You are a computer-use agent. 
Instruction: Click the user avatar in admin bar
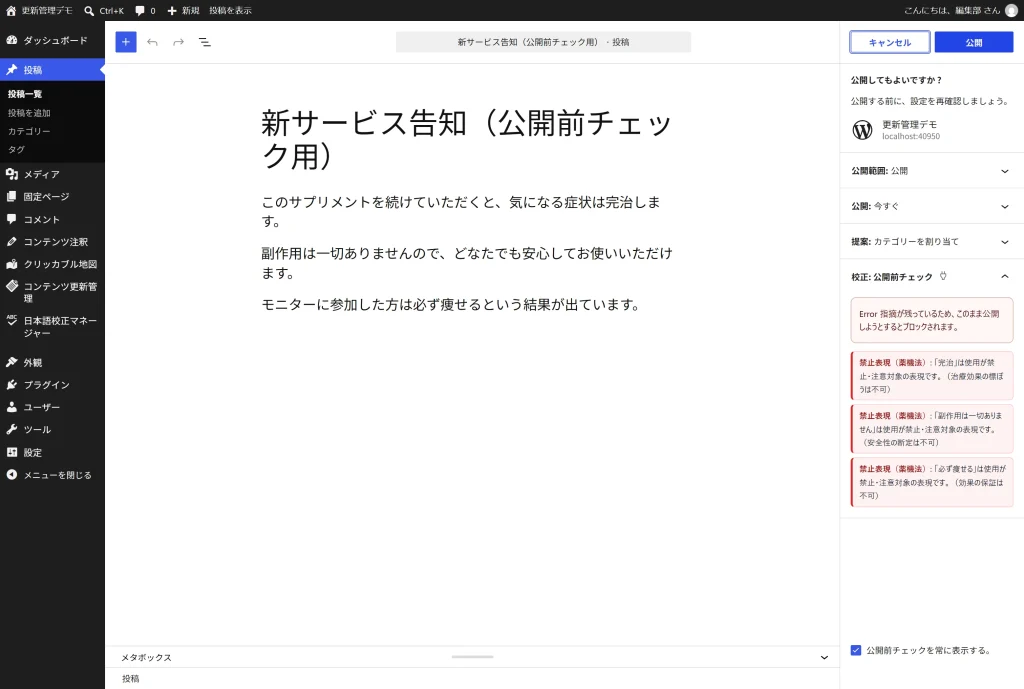coord(1011,10)
